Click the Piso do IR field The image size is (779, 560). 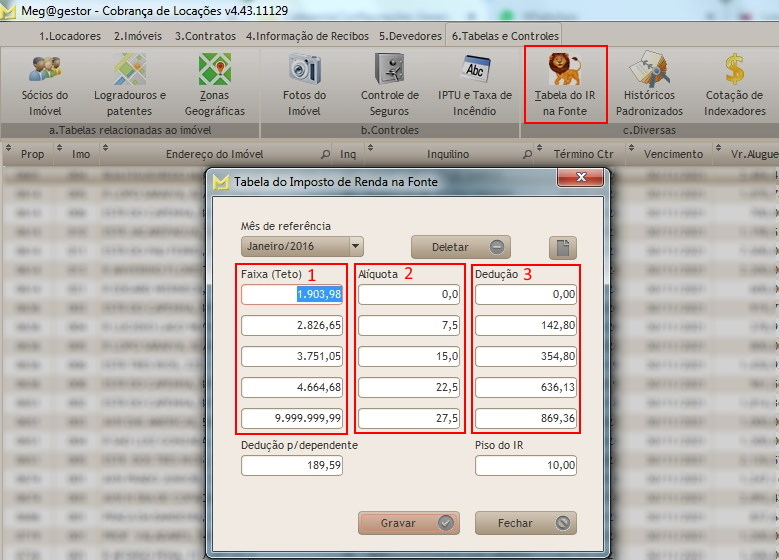[526, 465]
